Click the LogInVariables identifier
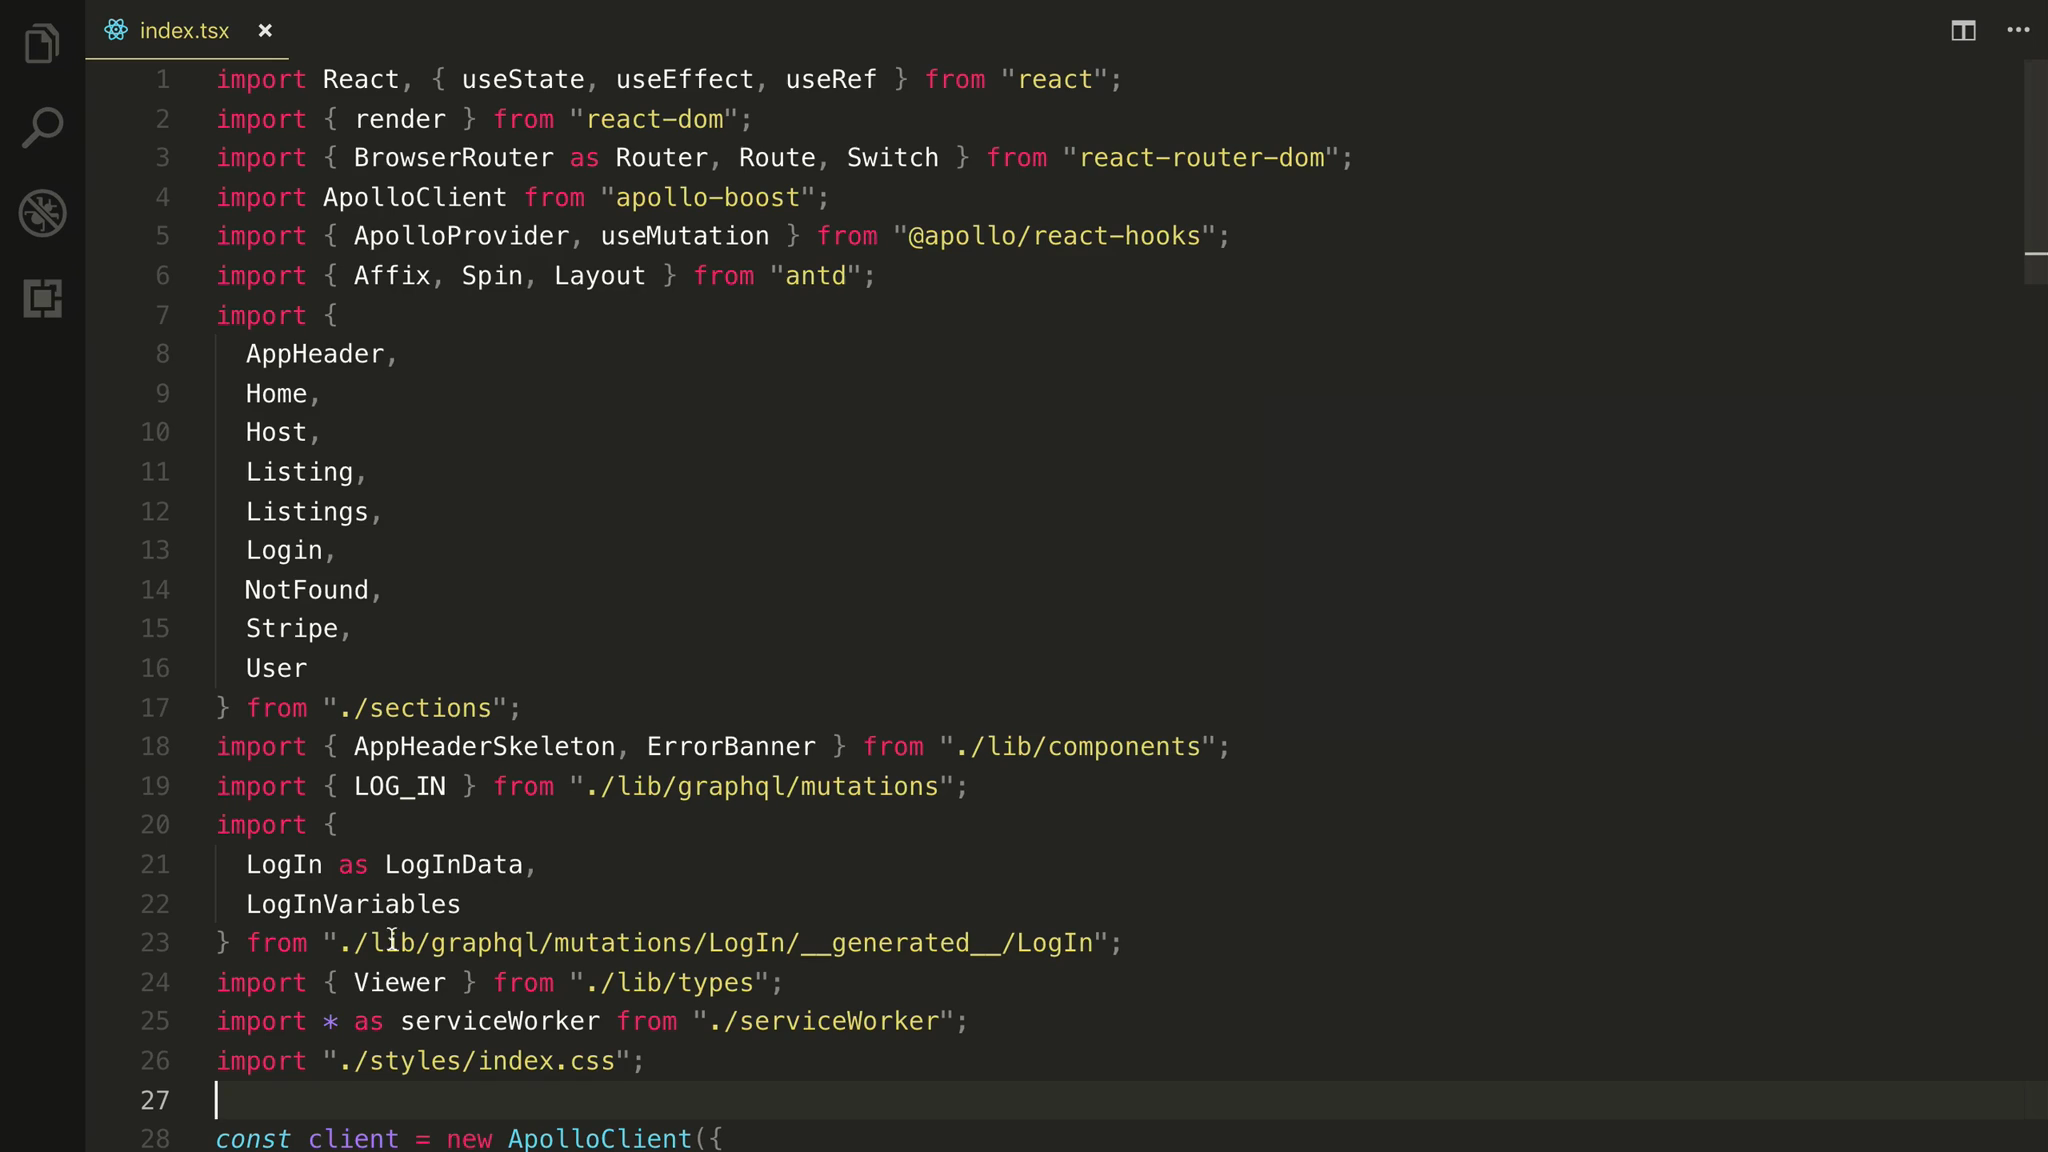The height and width of the screenshot is (1152, 2048). click(x=353, y=904)
